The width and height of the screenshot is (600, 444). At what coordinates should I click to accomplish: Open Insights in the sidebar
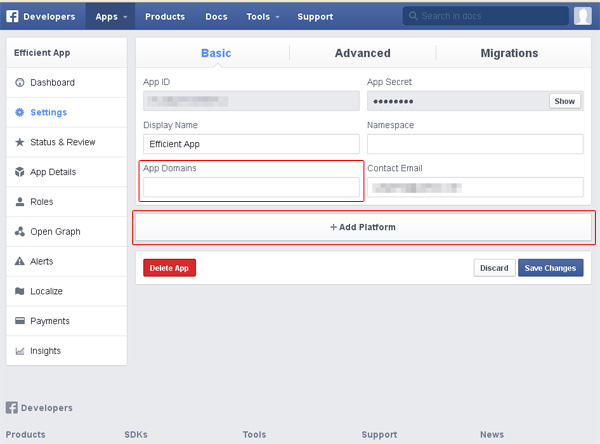pyautogui.click(x=67, y=351)
